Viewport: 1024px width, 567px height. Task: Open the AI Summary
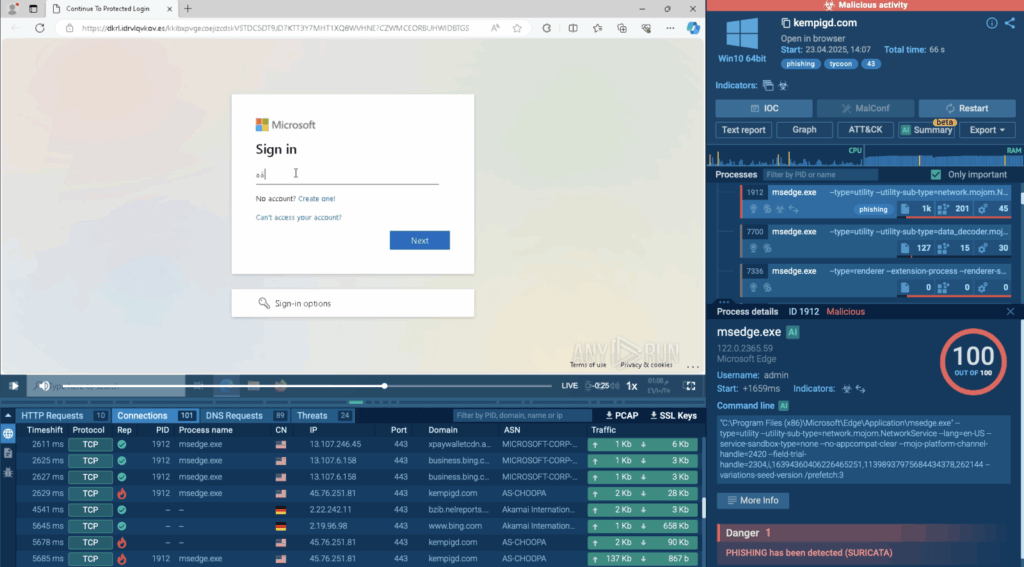click(x=927, y=130)
